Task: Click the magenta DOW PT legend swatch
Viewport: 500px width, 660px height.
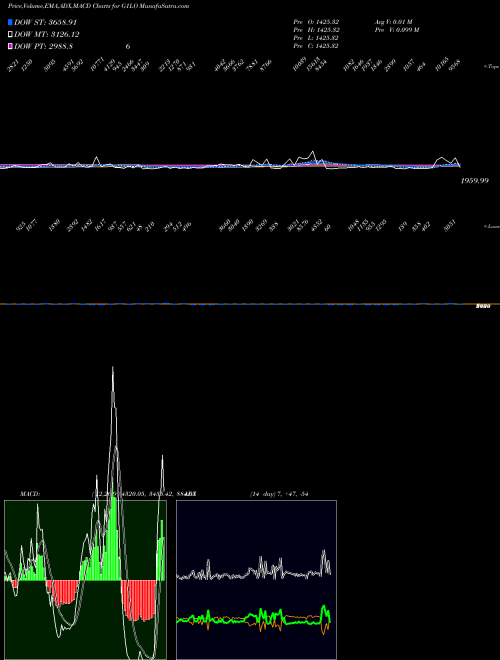Action: tap(10, 46)
